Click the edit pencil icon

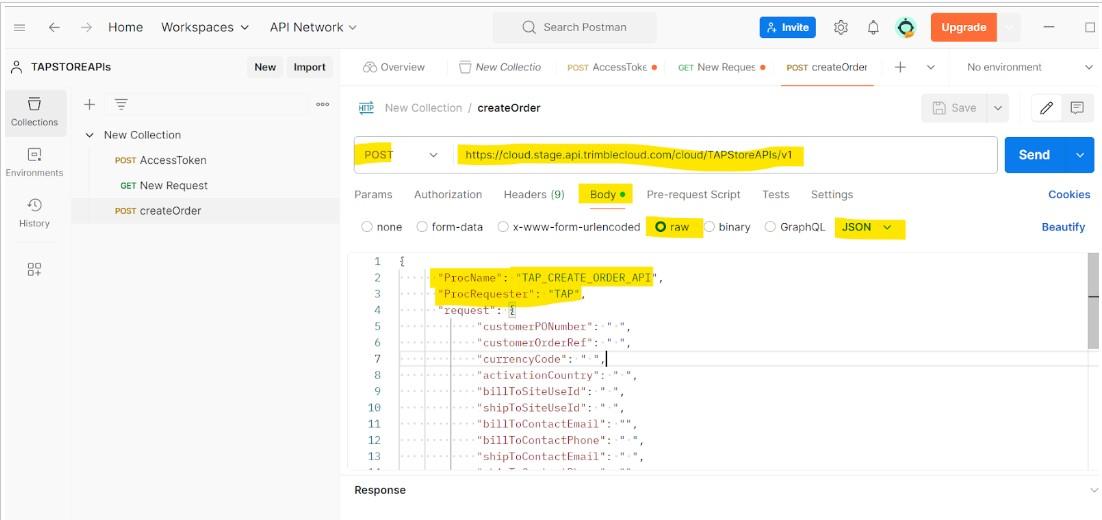coord(1047,108)
